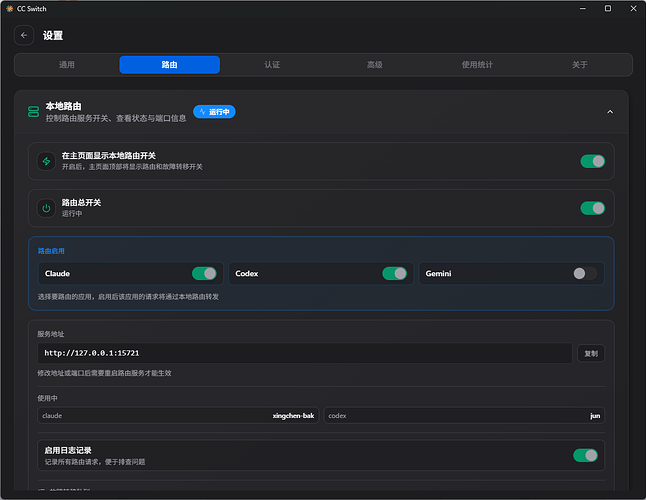646x500 pixels.
Task: Click the CC Switch app icon
Action: [9, 9]
